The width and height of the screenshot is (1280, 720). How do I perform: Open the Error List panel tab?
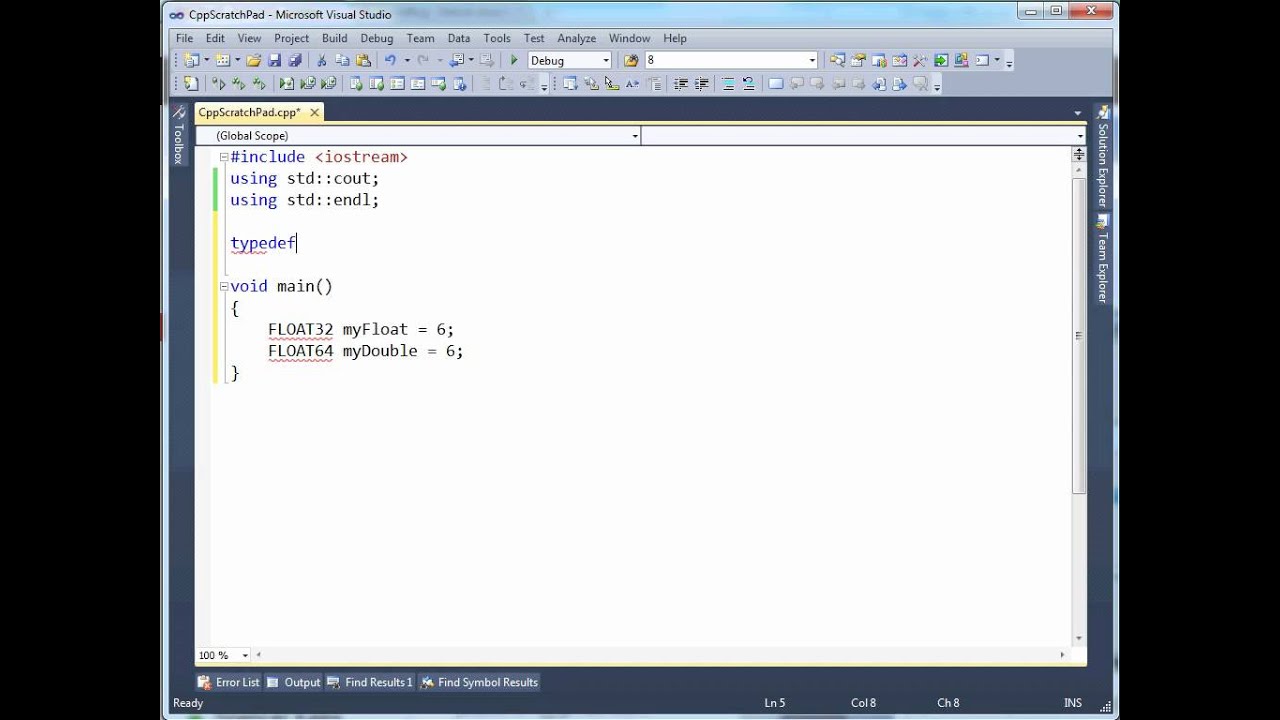(229, 683)
